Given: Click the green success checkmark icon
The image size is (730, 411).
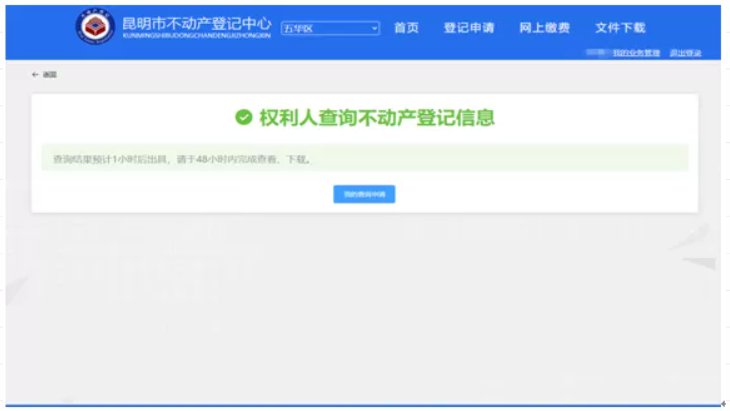Looking at the screenshot, I should pos(243,118).
